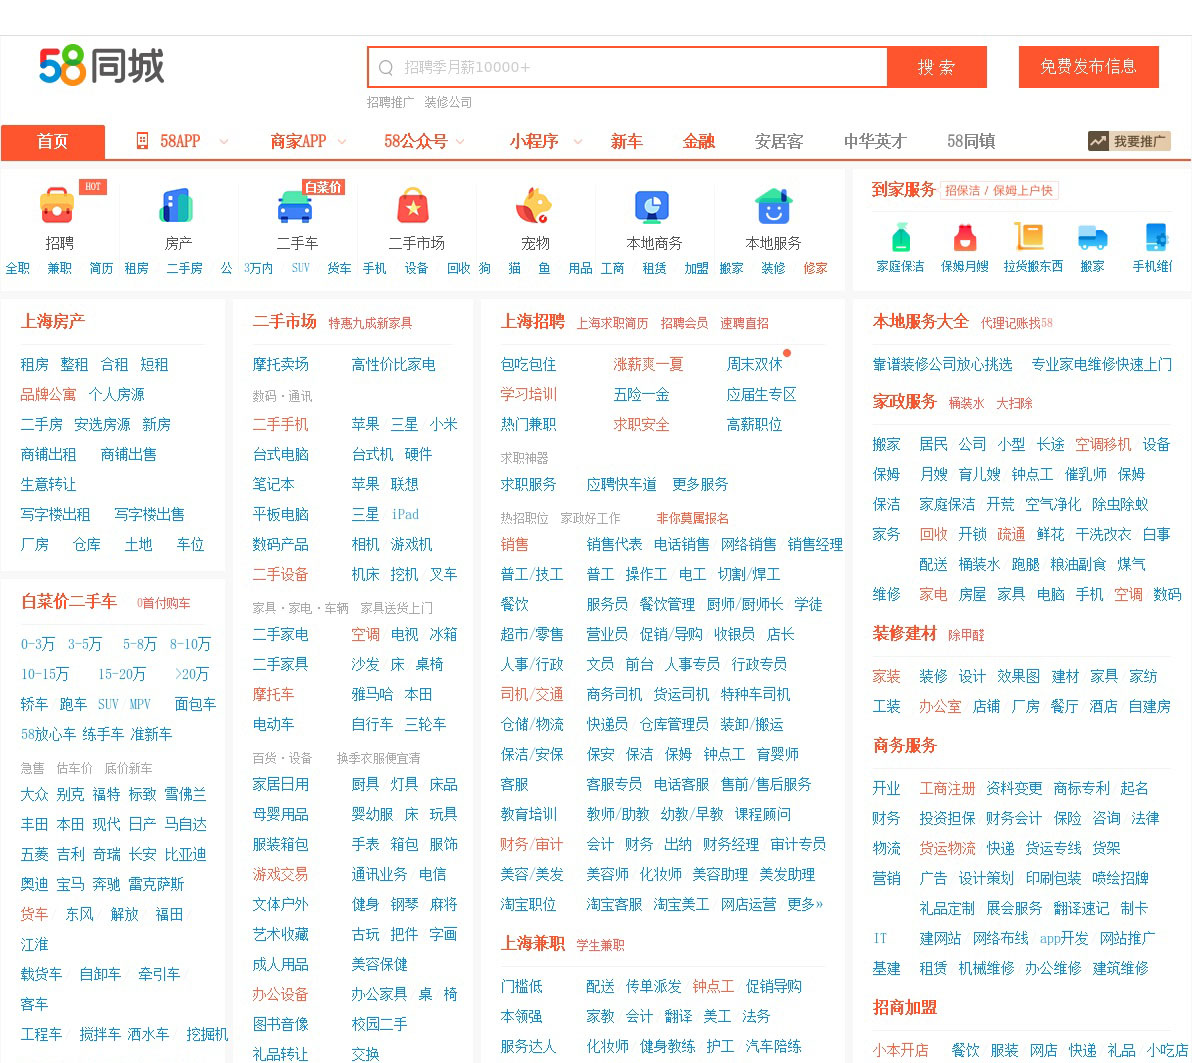
Task: Click the 招聘推广 link under search
Action: pos(390,102)
